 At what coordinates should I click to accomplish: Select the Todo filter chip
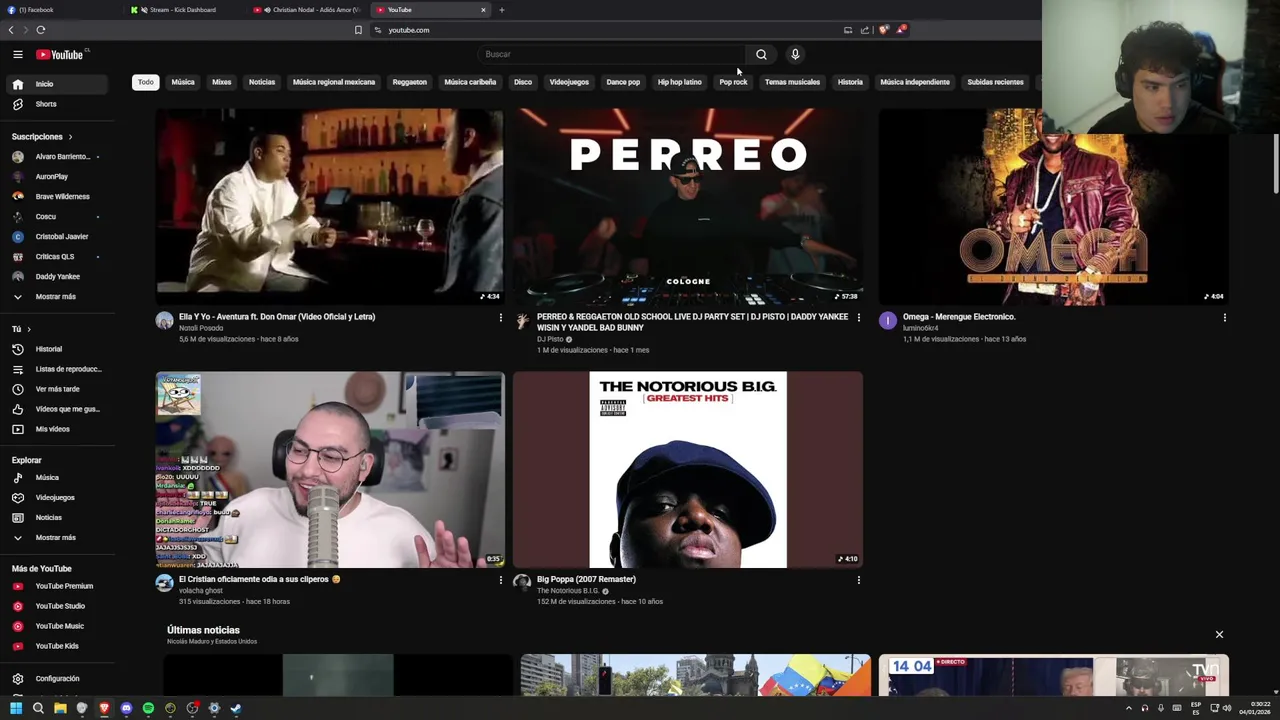tap(146, 82)
